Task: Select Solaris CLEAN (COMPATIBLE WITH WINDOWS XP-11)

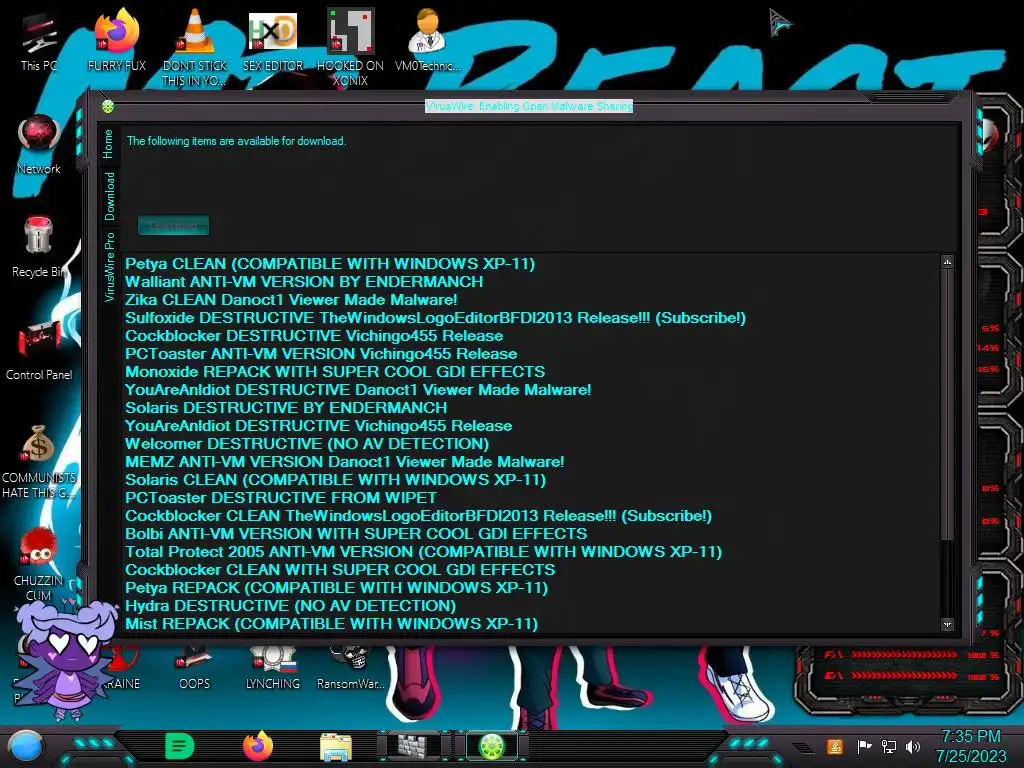Action: pyautogui.click(x=335, y=479)
